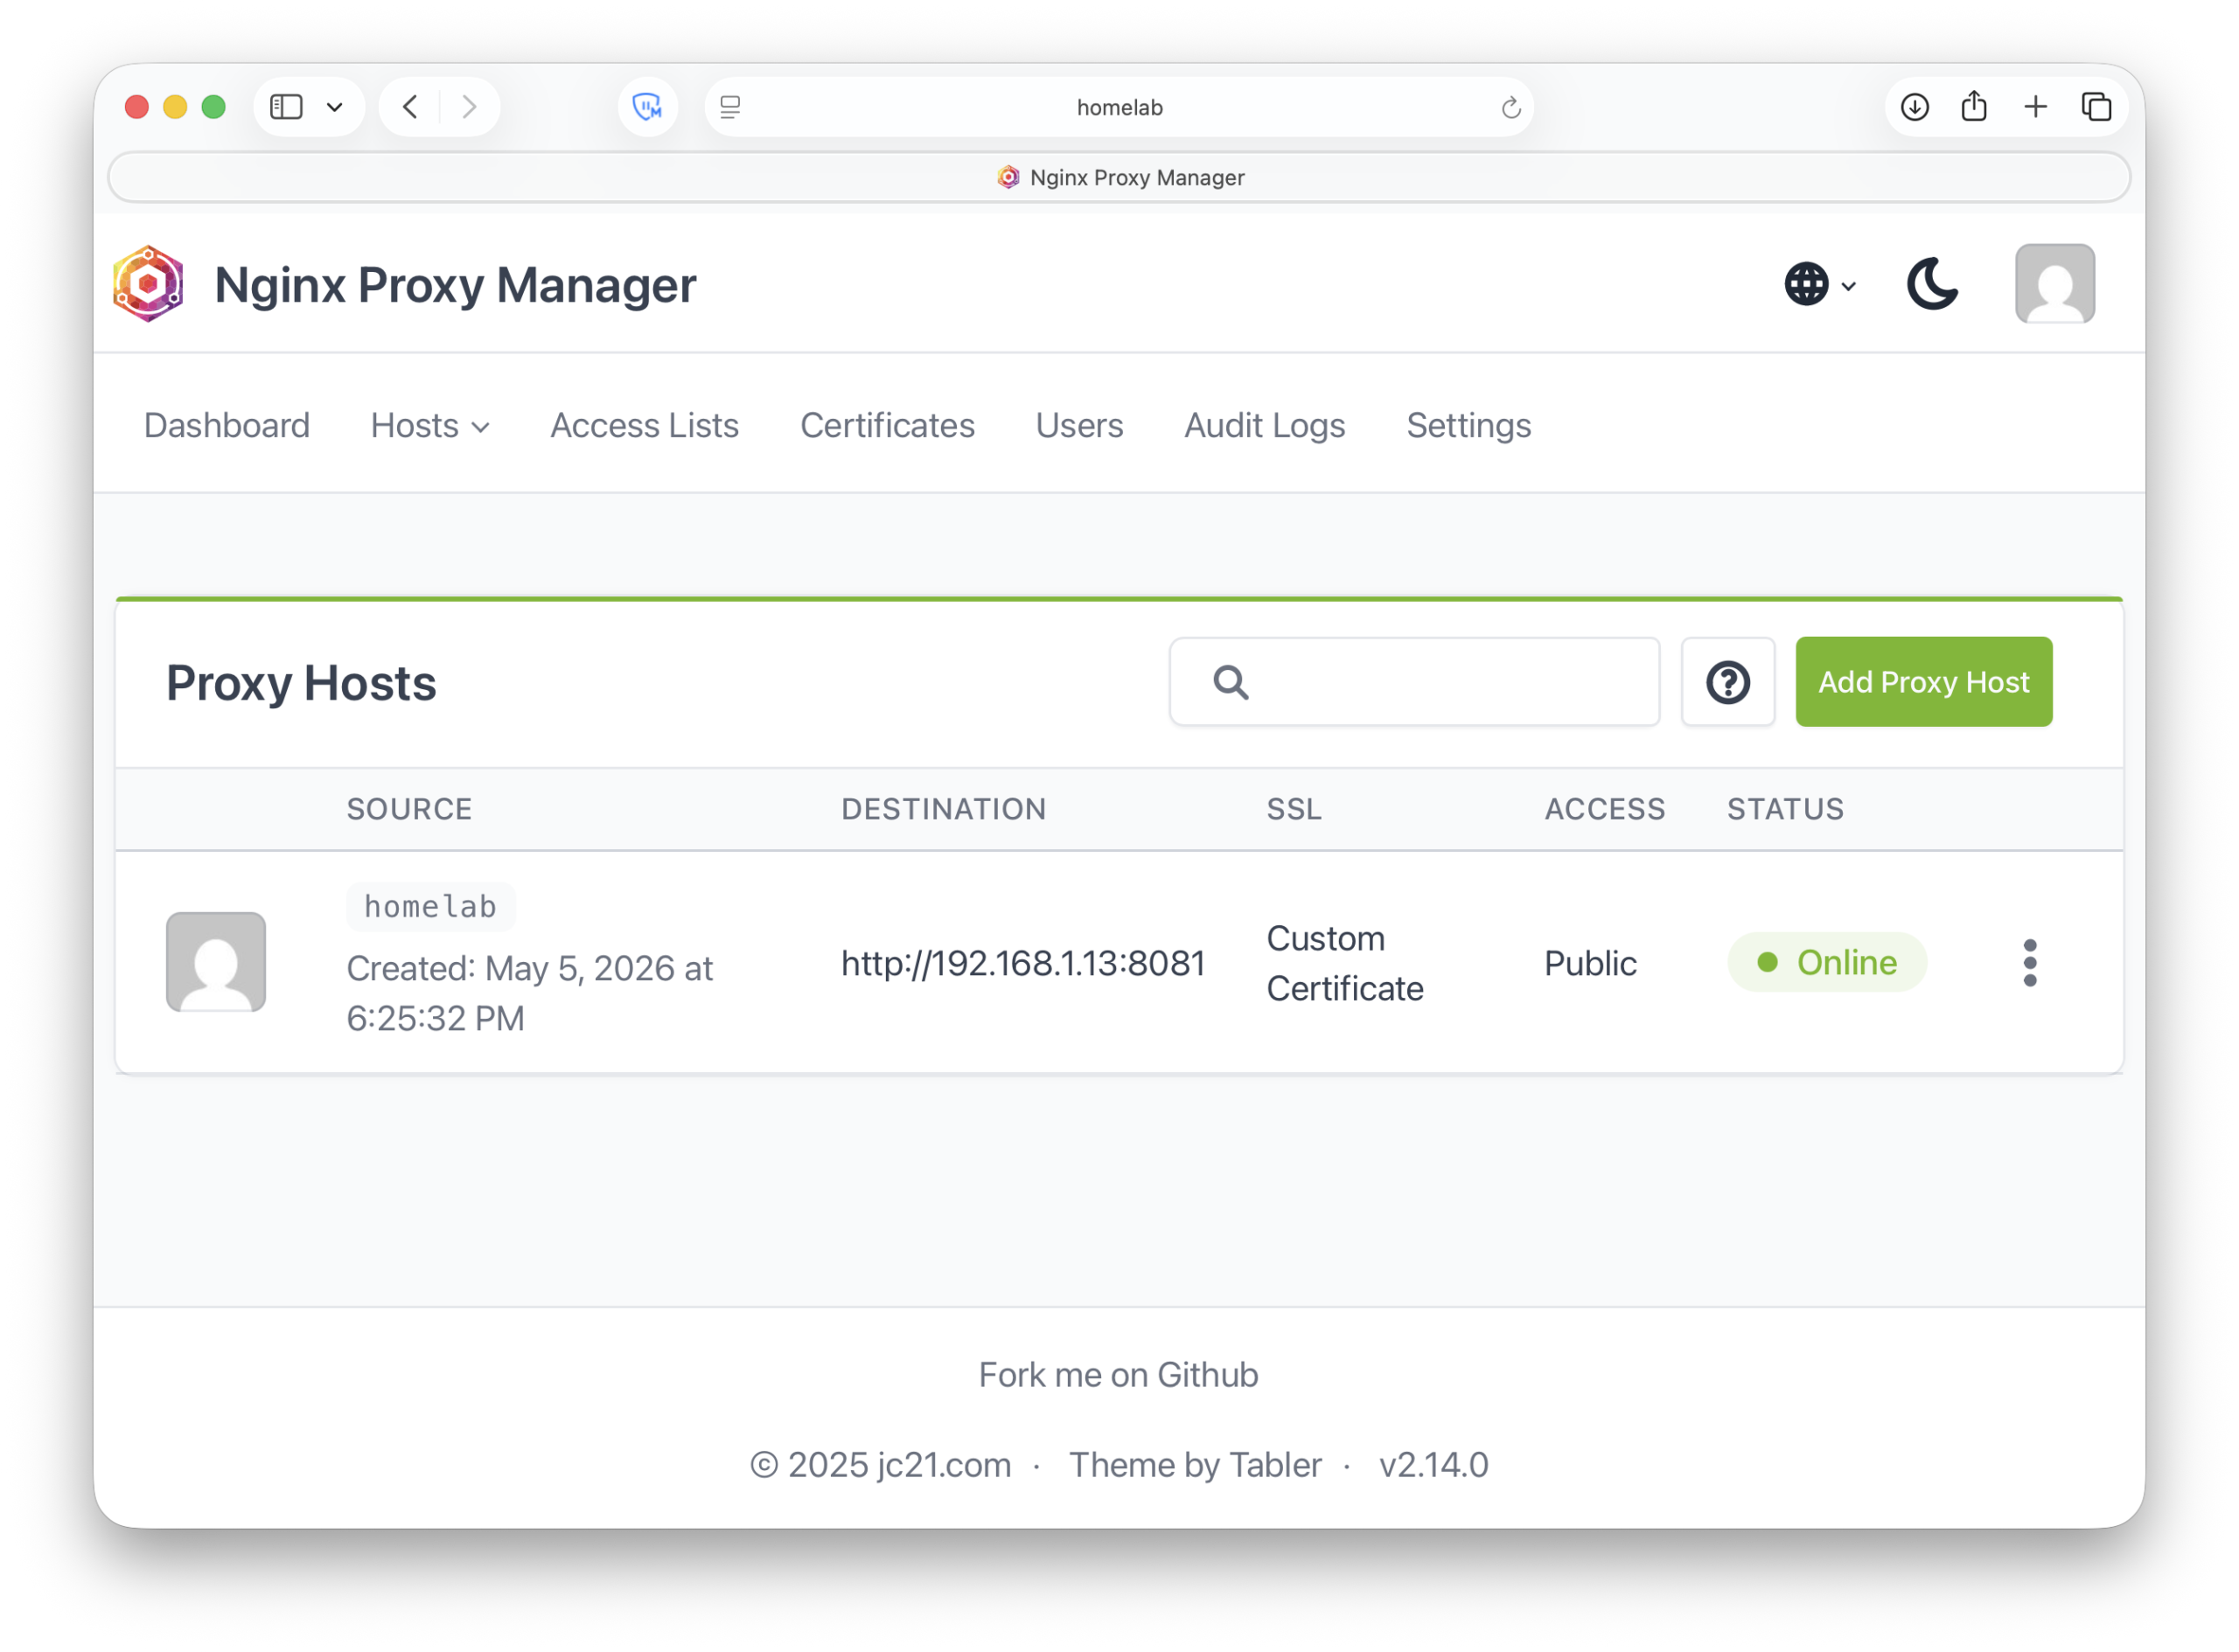
Task: Select the Nginx Proxy Manager browser tab
Action: (x=1119, y=177)
